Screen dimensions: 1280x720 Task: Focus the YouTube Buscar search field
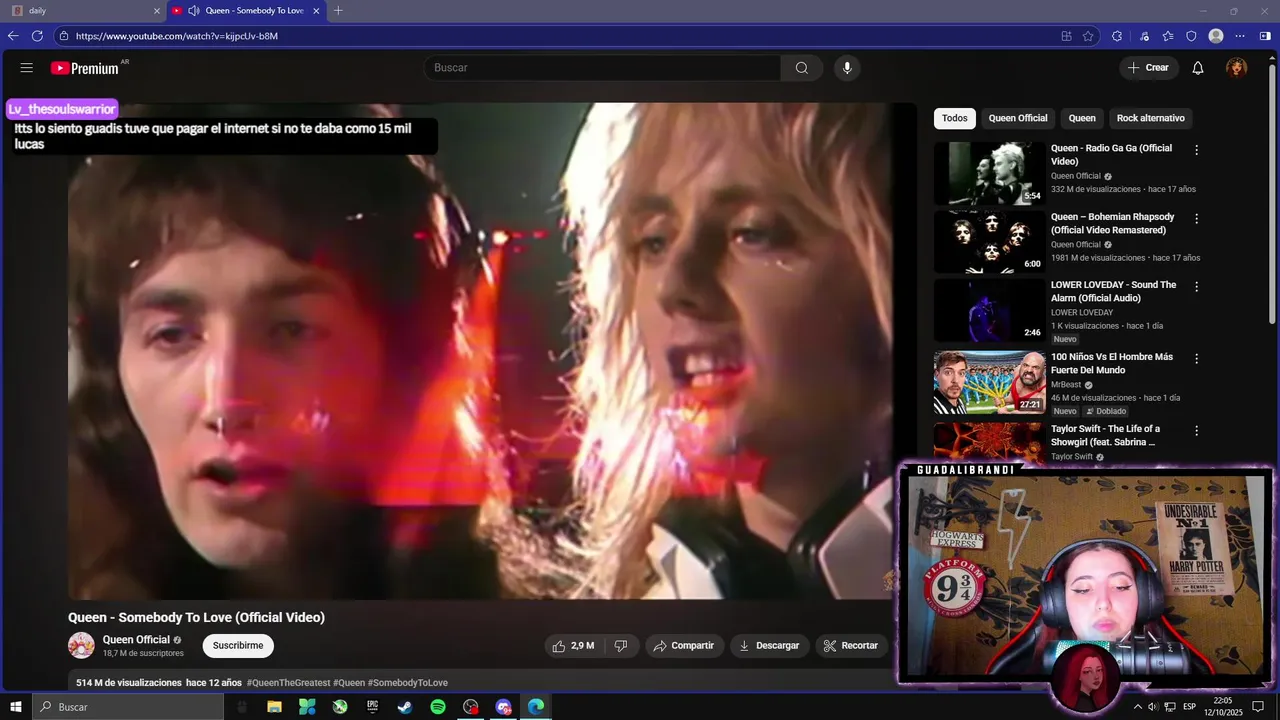pyautogui.click(x=603, y=68)
